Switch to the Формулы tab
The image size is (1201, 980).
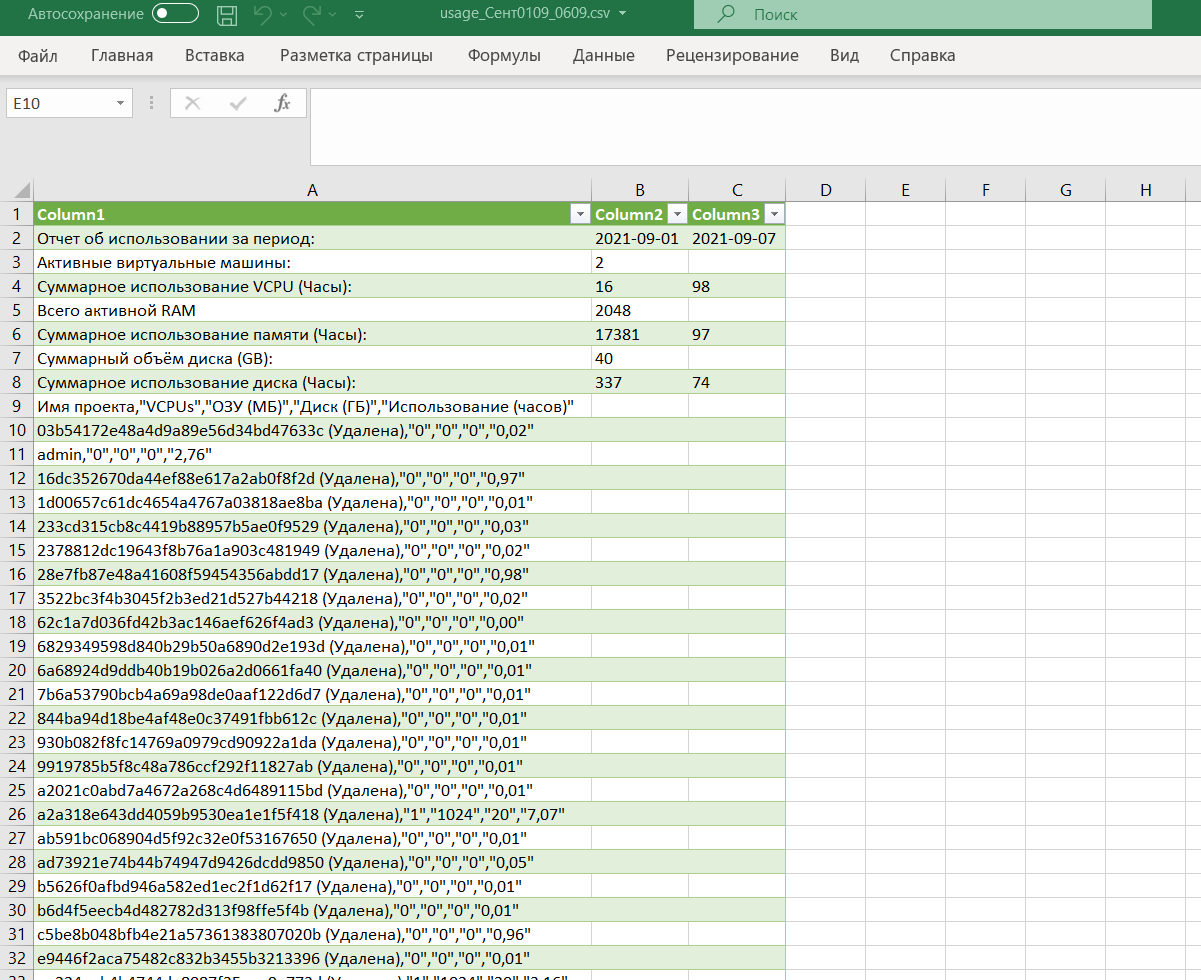point(504,56)
